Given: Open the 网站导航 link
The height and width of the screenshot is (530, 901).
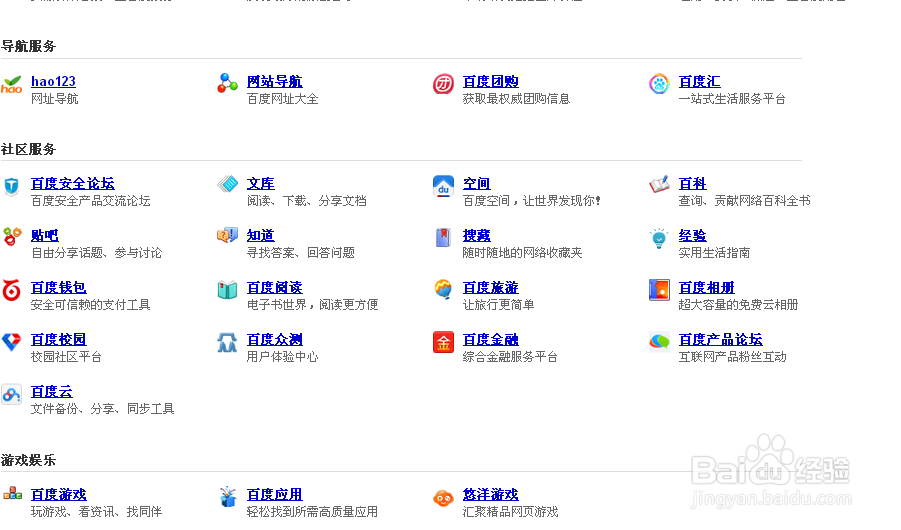Looking at the screenshot, I should click(x=274, y=82).
